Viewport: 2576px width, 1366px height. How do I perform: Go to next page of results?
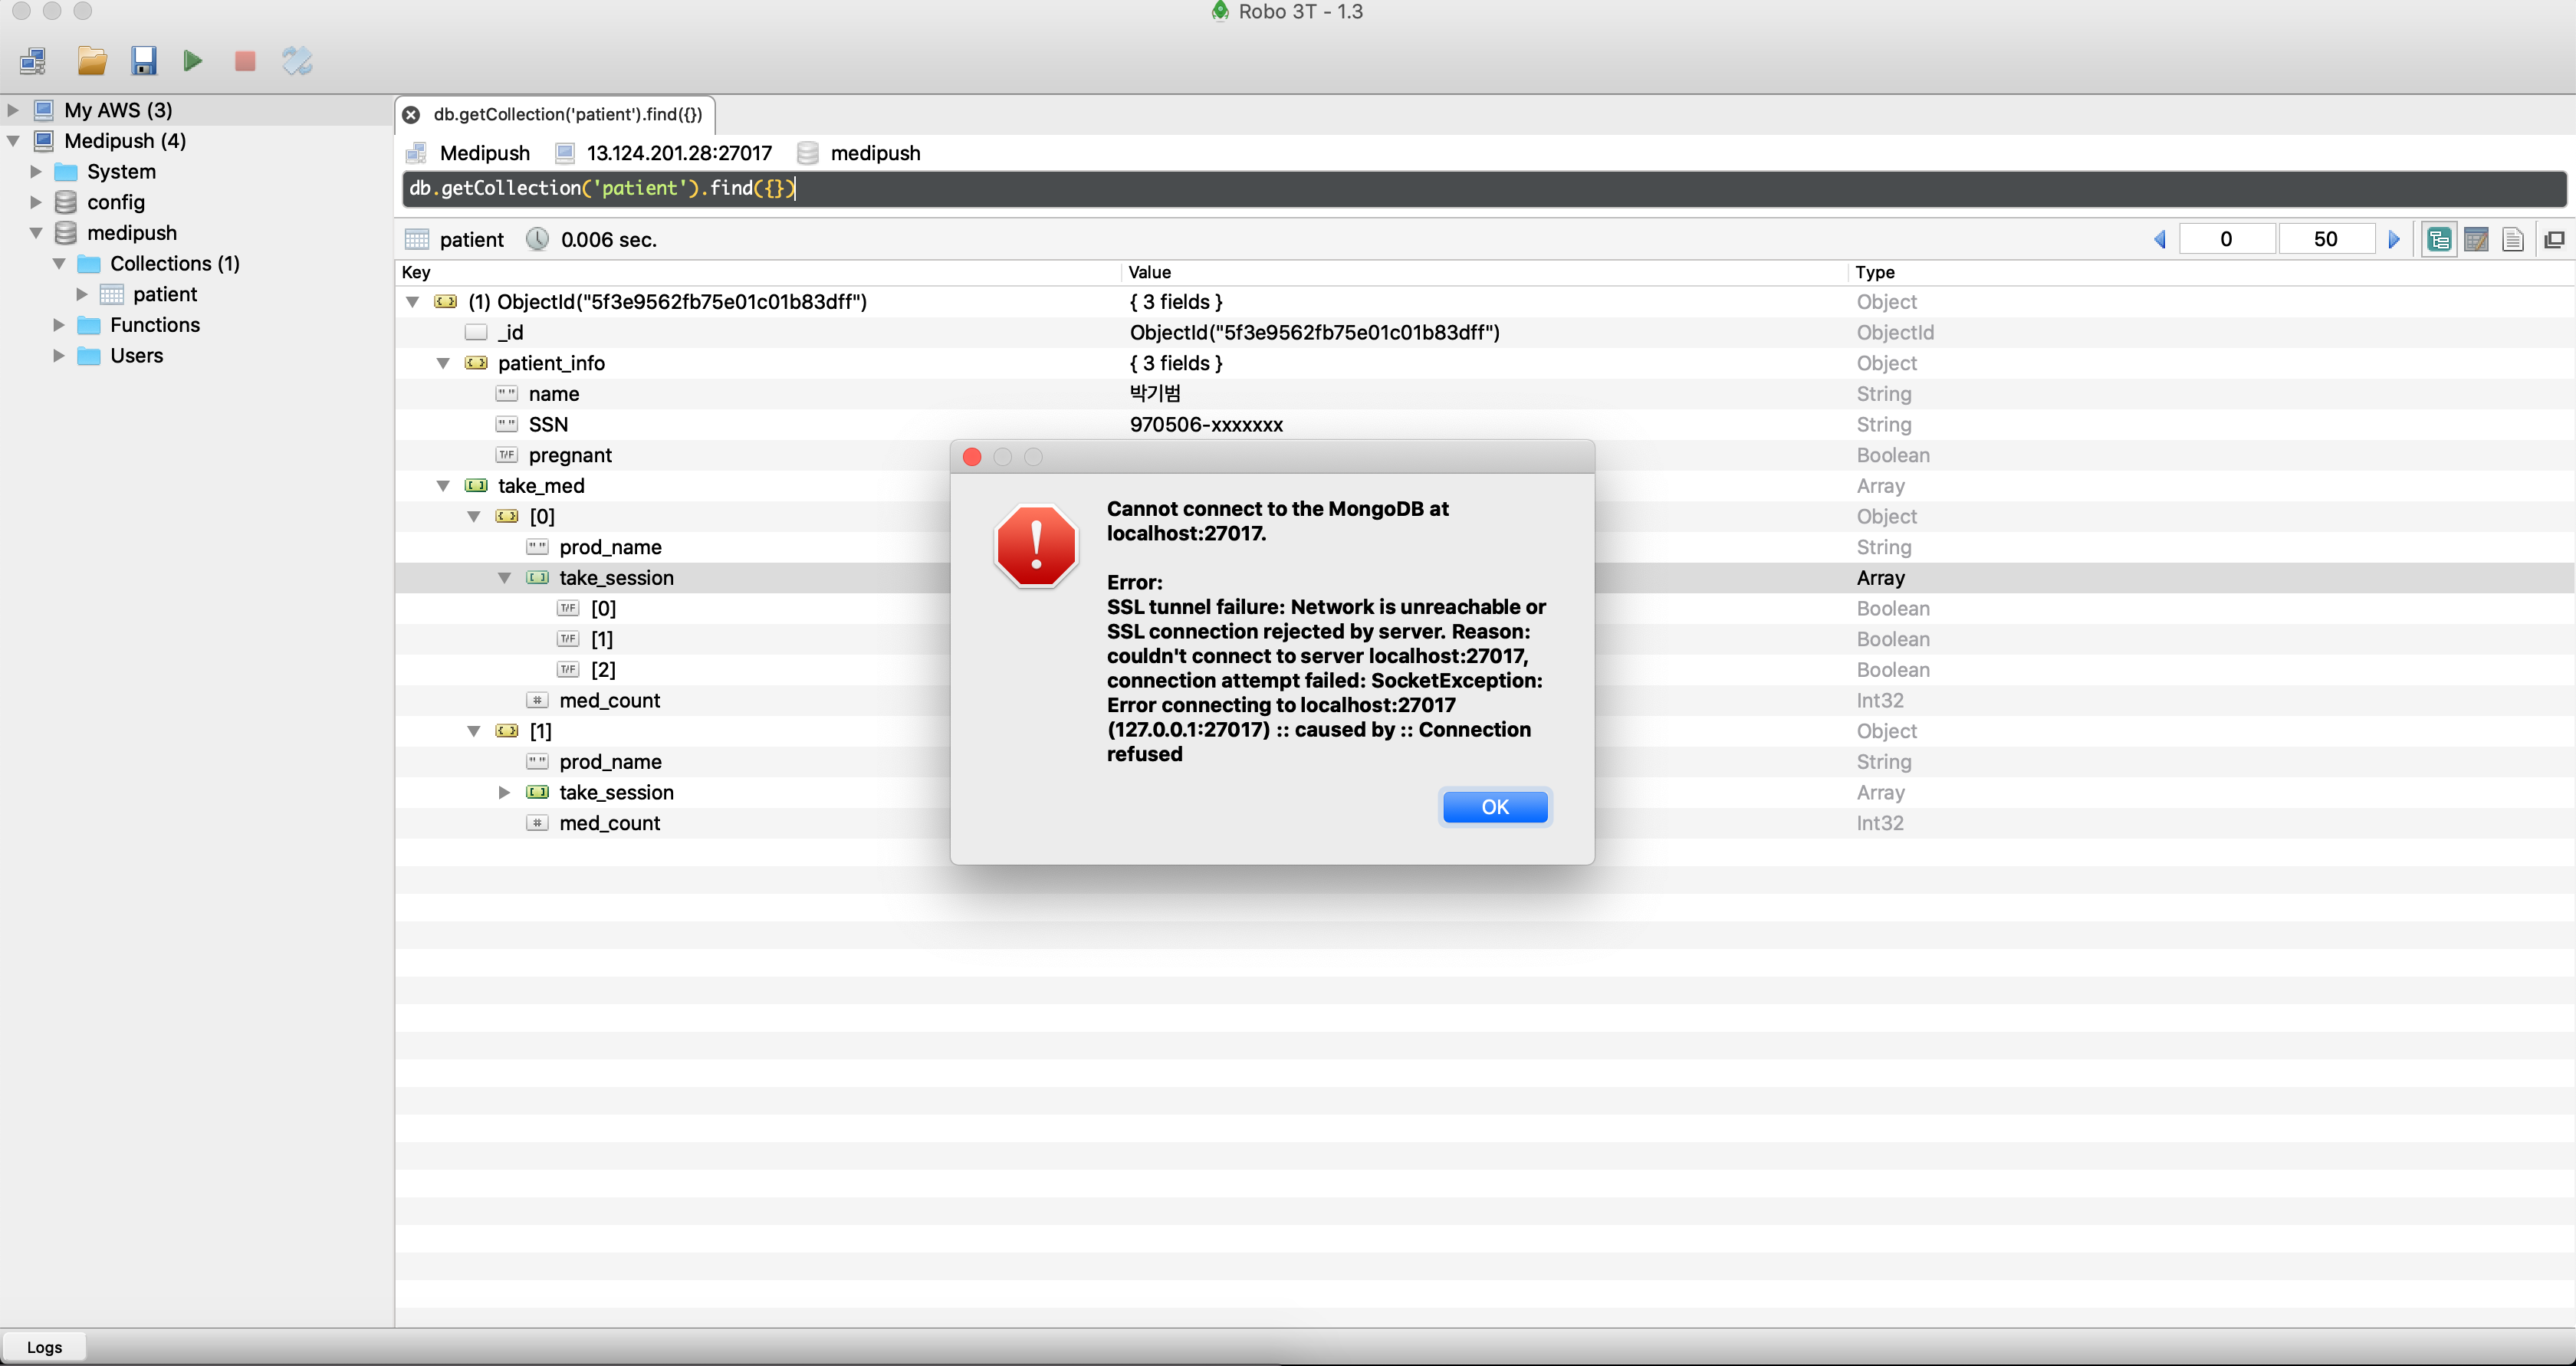tap(2394, 239)
